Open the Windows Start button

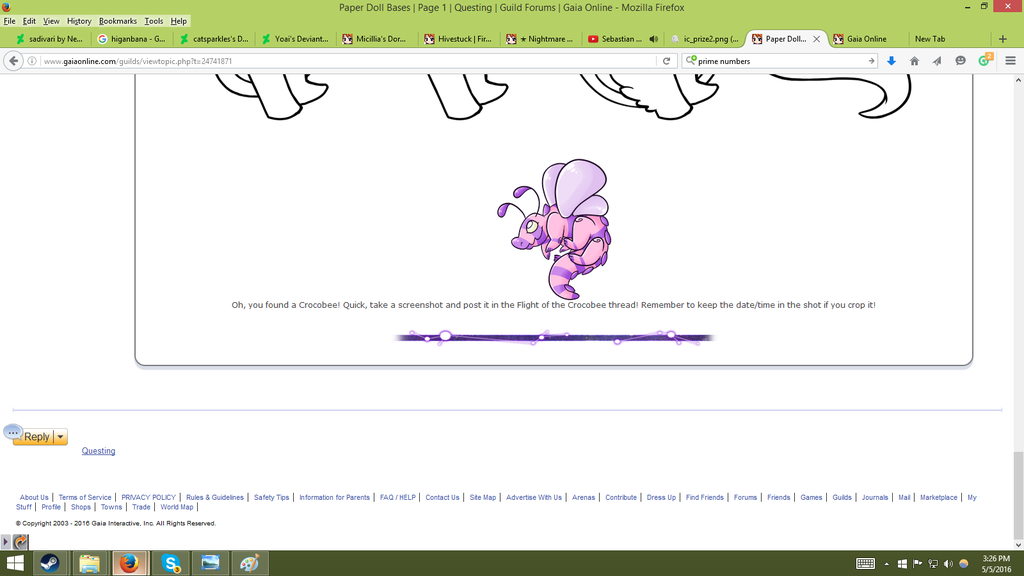click(15, 563)
